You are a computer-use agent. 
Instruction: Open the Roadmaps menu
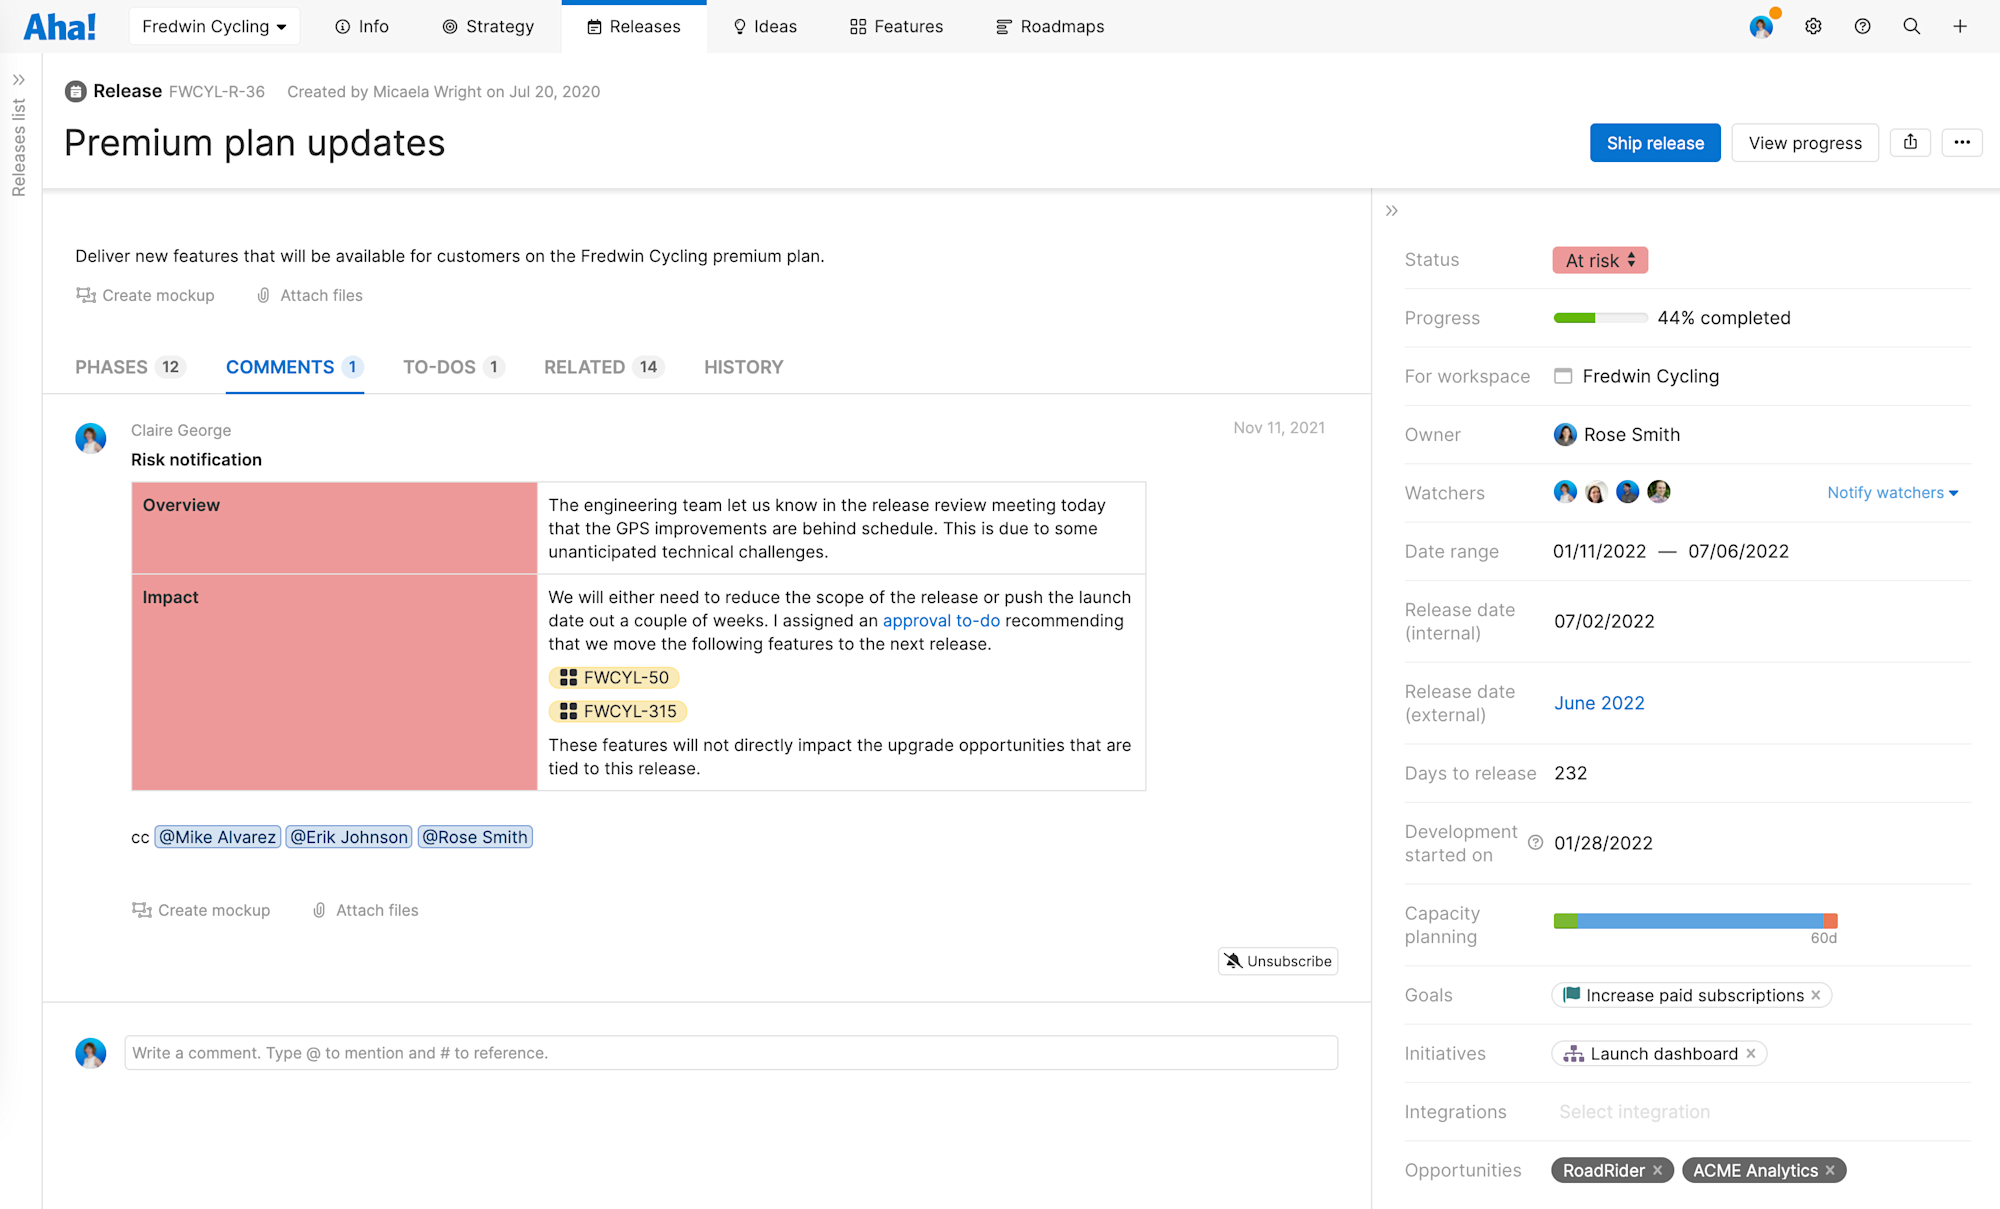(1050, 27)
